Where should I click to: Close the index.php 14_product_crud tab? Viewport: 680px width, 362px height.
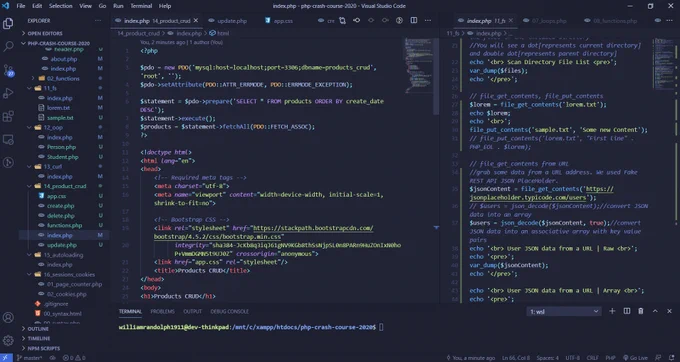coord(196,20)
